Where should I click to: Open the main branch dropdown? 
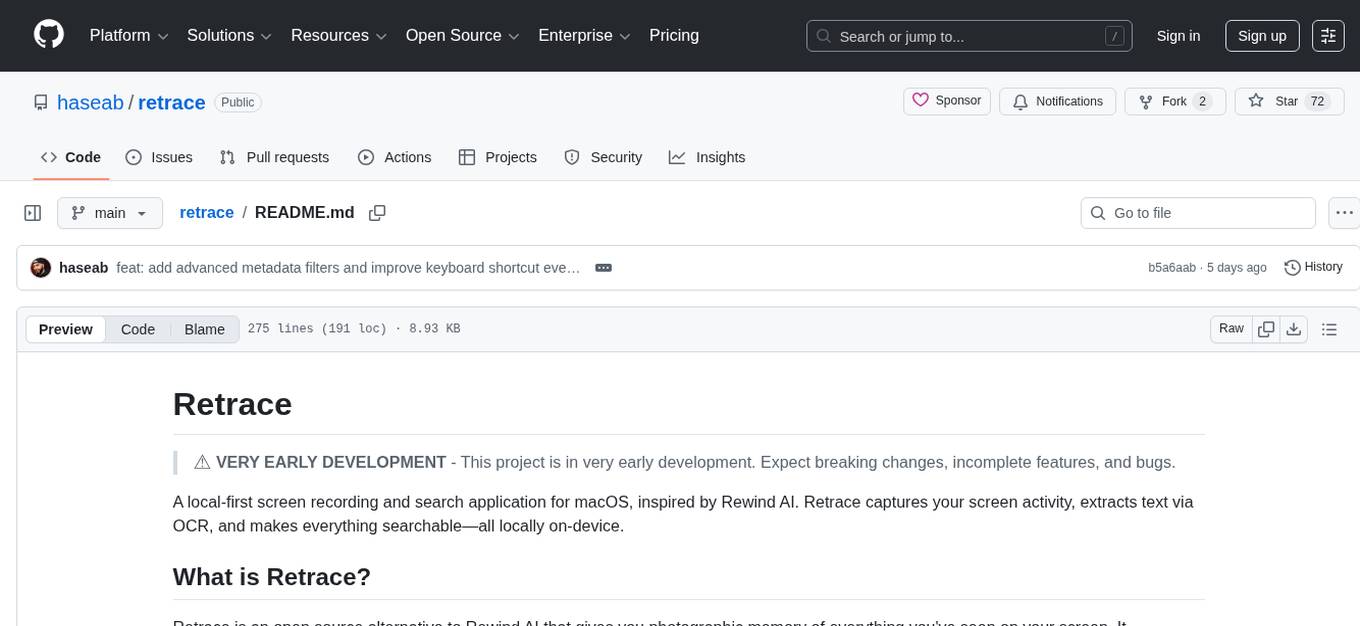[109, 213]
